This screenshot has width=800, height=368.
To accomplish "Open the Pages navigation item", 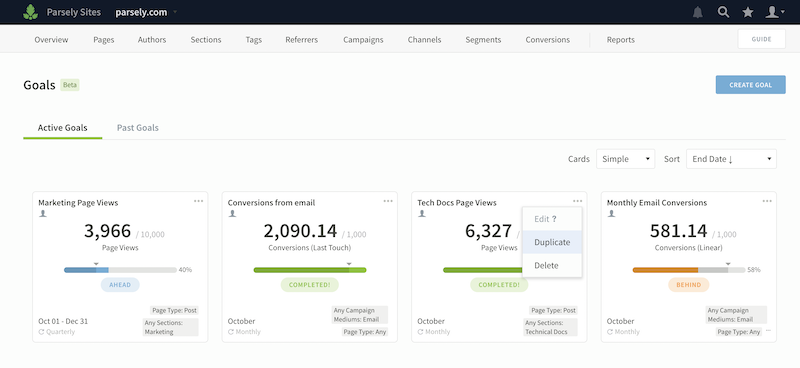I will tap(104, 39).
